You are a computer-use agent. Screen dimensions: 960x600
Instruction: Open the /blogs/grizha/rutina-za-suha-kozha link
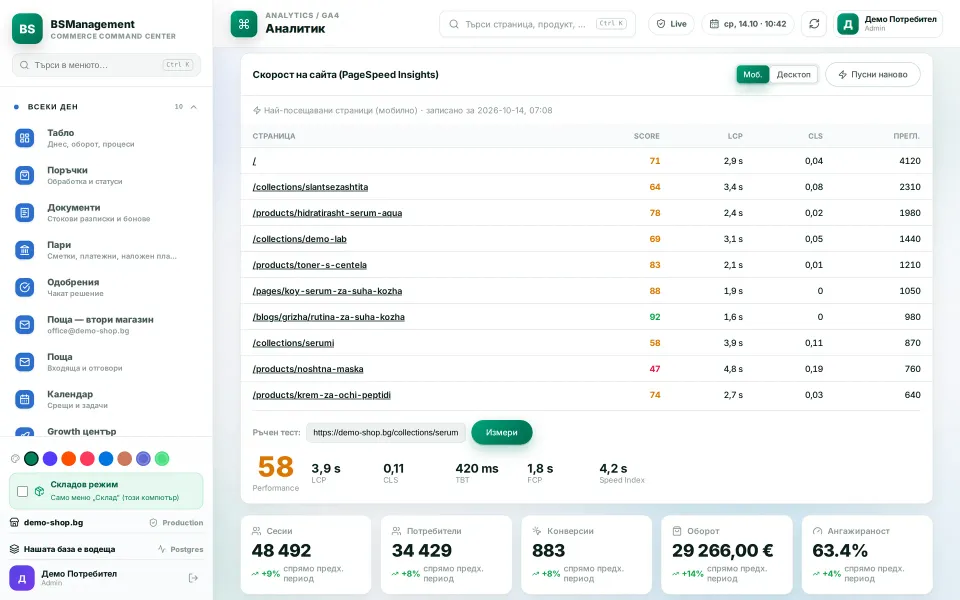(x=329, y=317)
